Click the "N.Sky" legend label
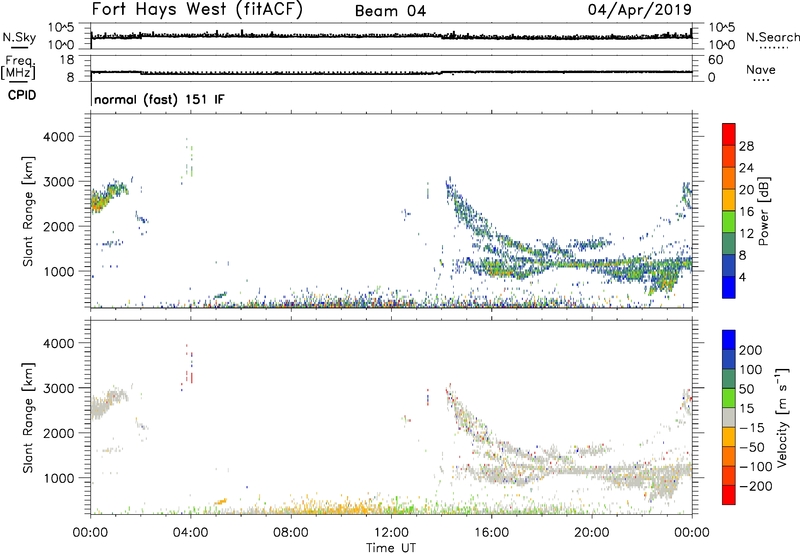 click(x=19, y=38)
